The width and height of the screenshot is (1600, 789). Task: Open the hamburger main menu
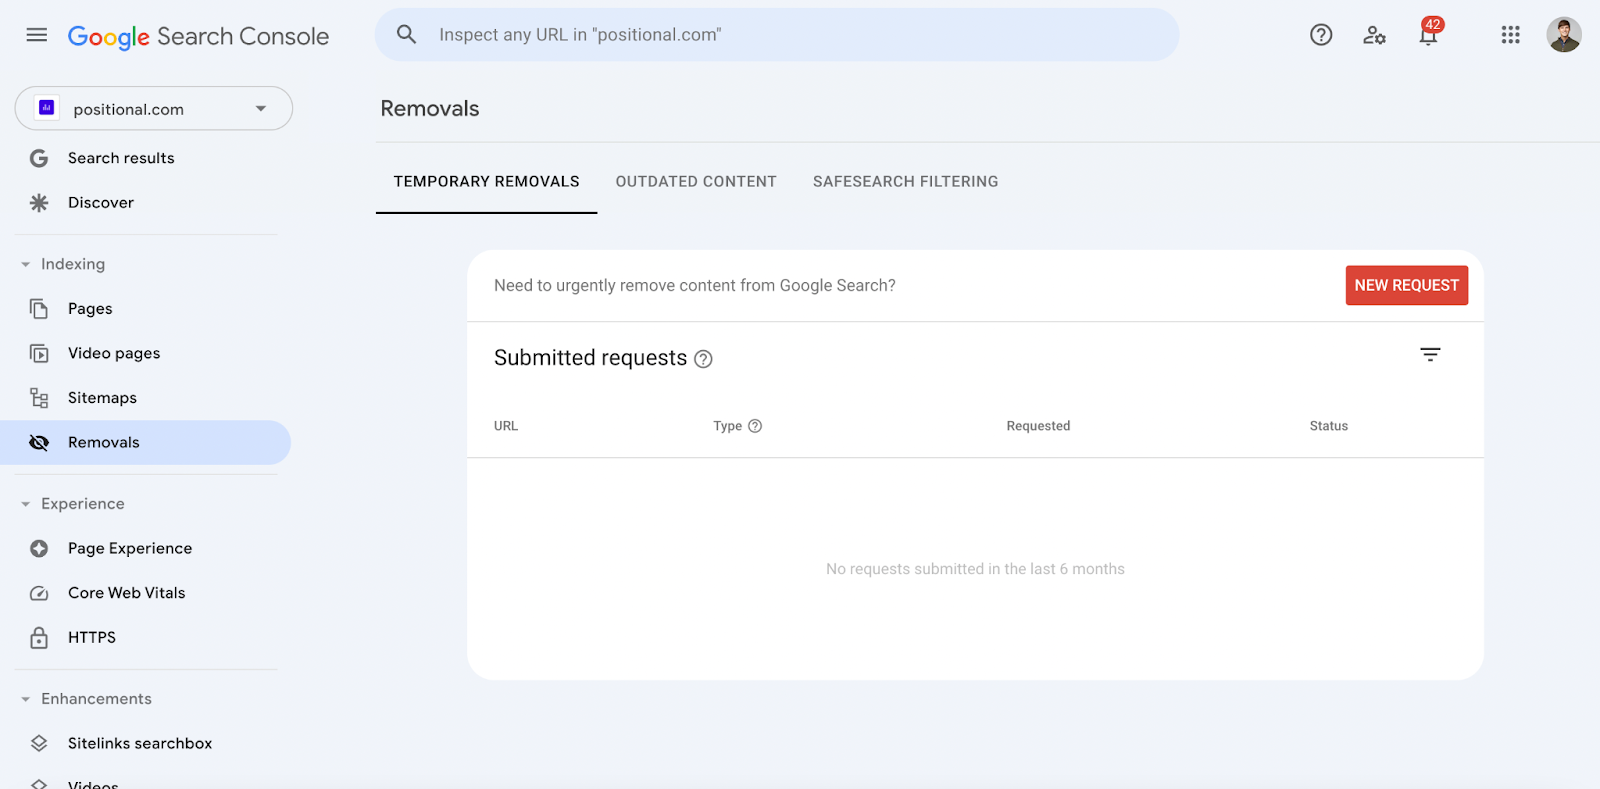click(x=37, y=35)
